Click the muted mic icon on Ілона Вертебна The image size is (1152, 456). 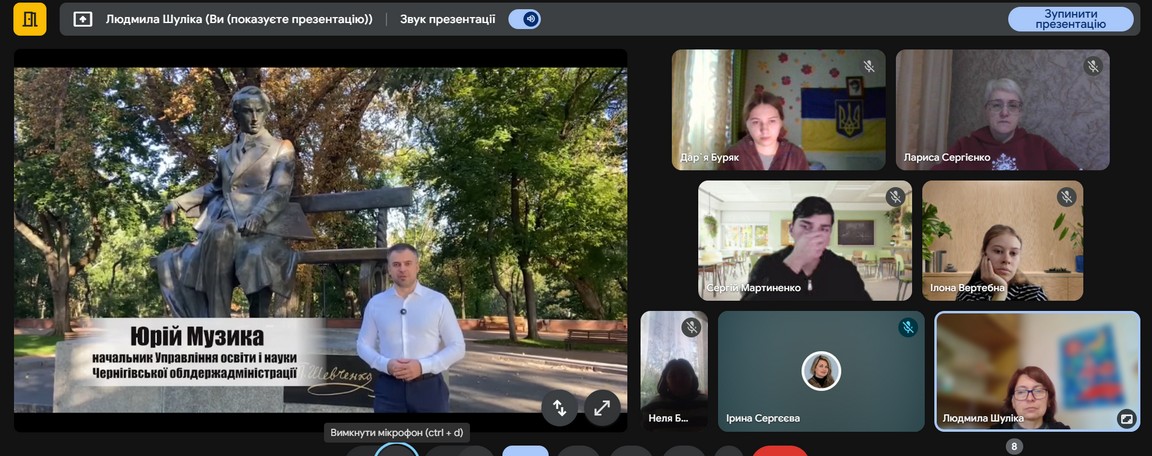pos(1067,197)
